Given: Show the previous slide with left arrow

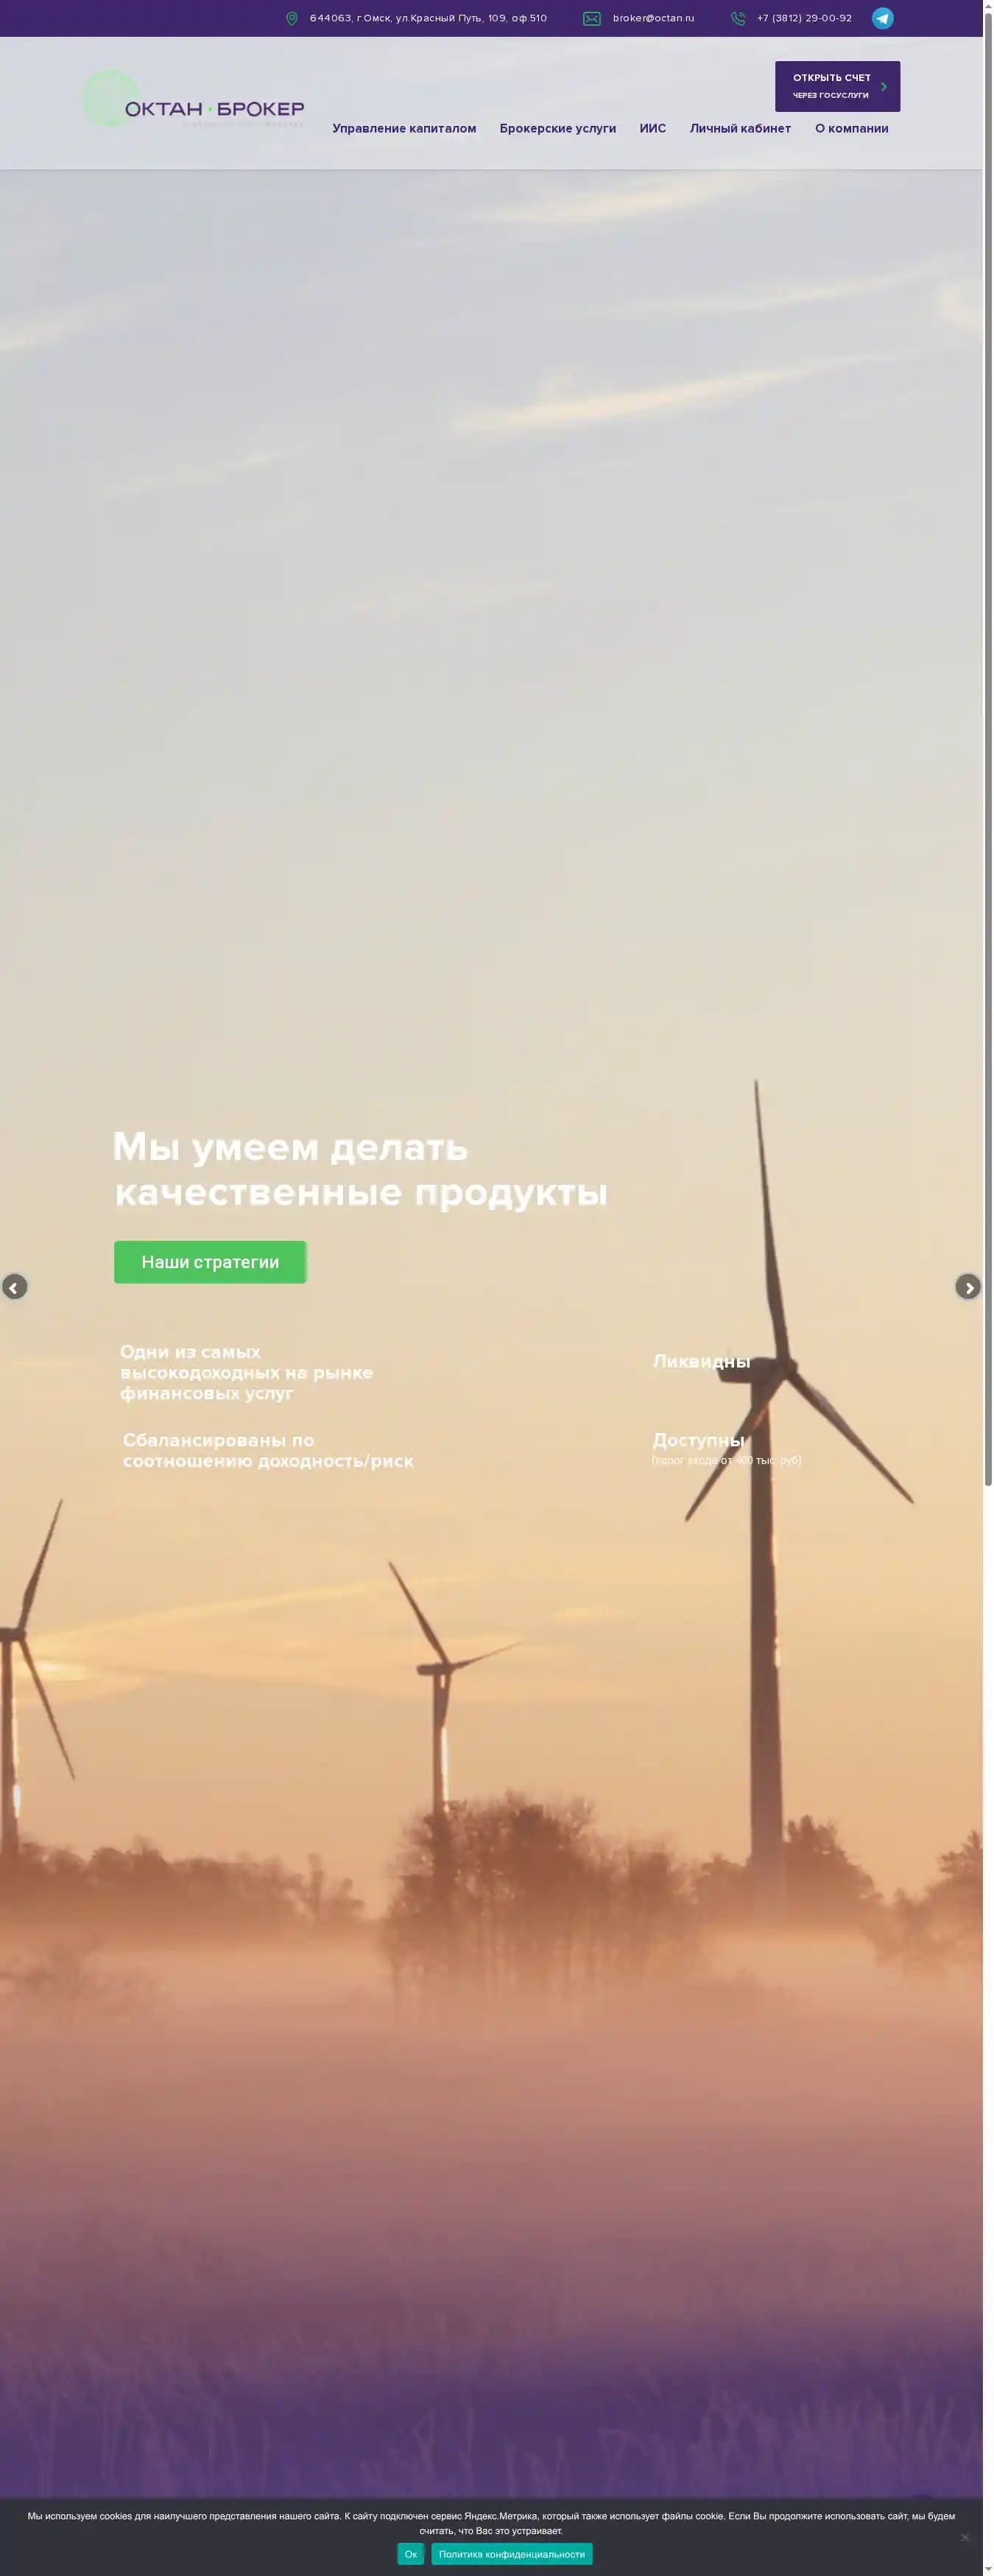Looking at the screenshot, I should 14,1287.
